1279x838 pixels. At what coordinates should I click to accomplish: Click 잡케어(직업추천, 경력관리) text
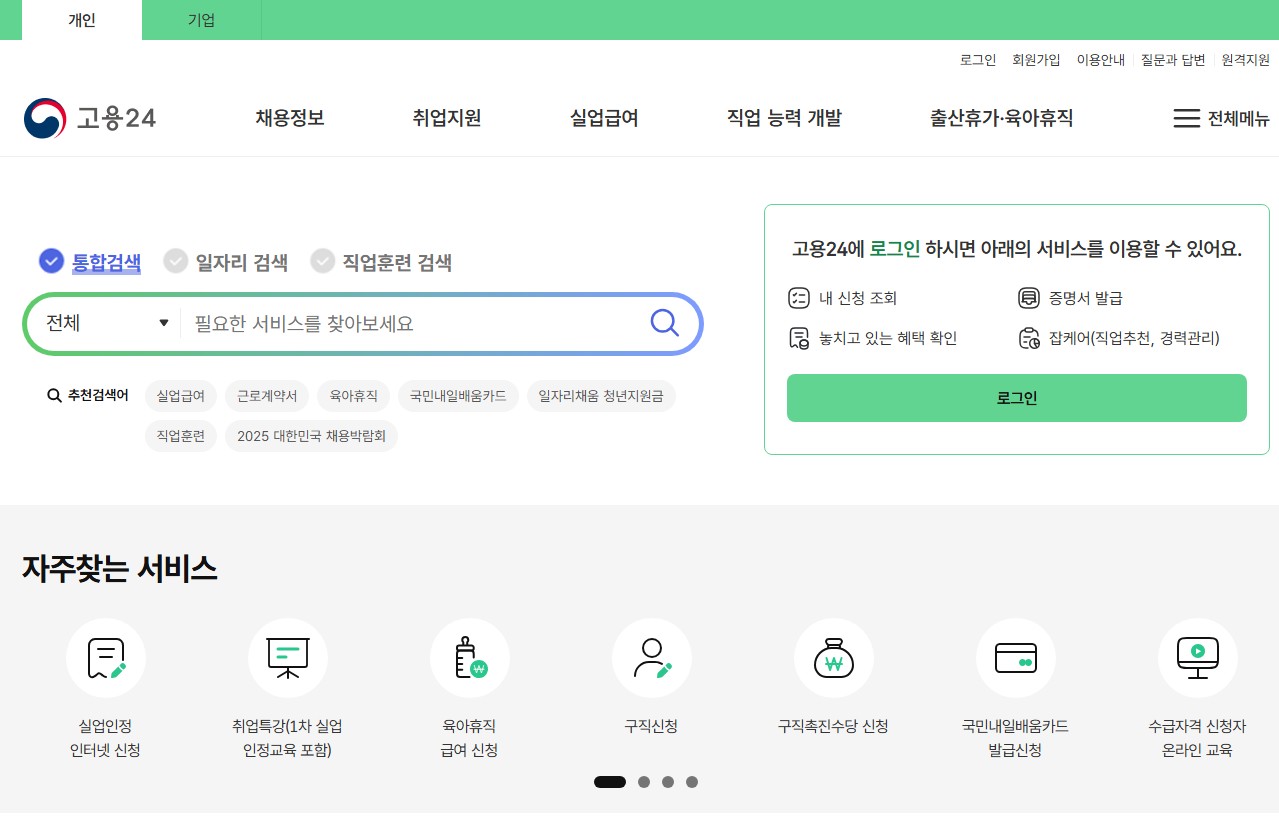[1134, 338]
